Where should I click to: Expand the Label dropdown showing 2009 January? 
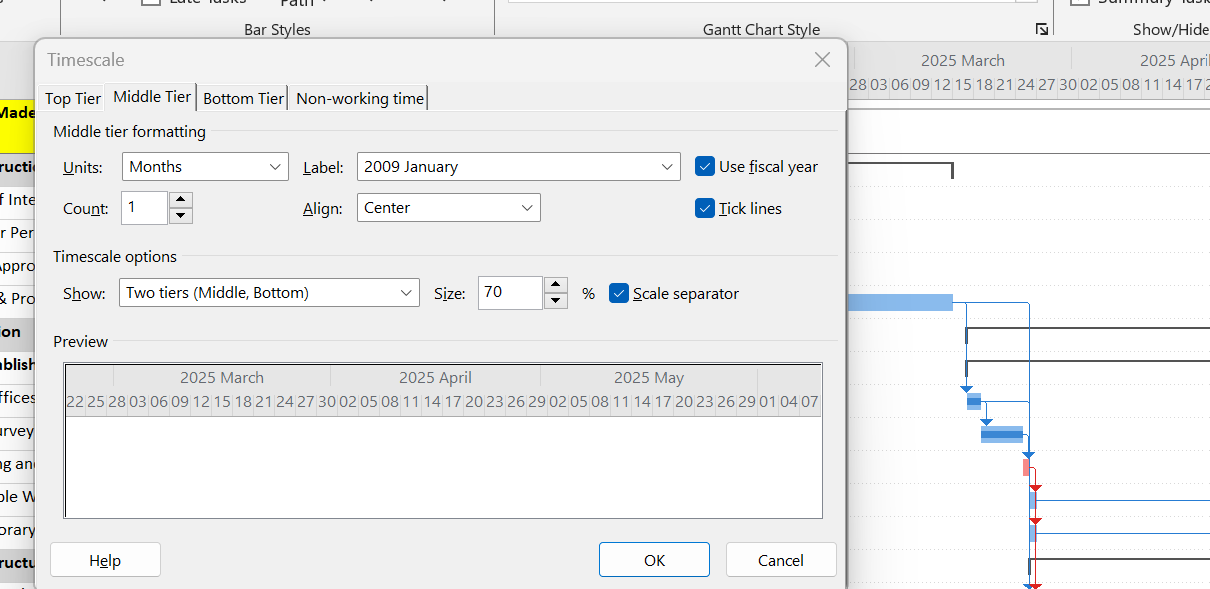point(668,166)
